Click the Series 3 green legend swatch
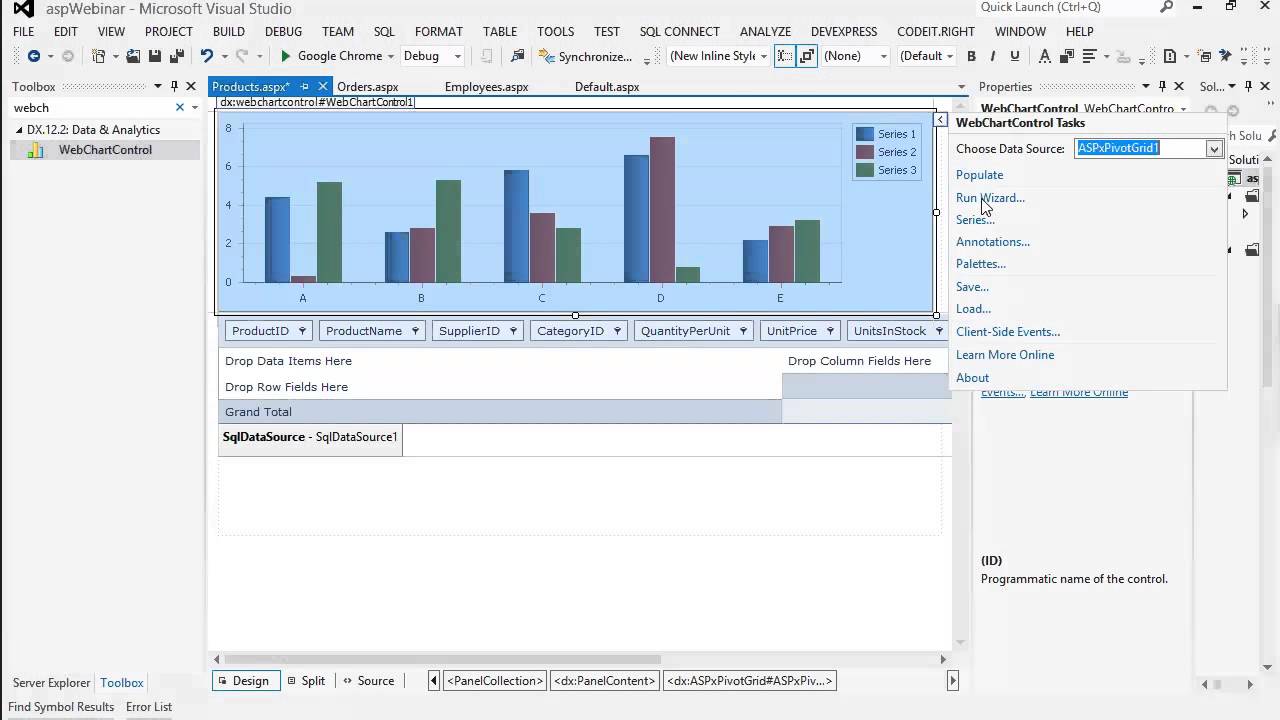The height and width of the screenshot is (720, 1280). click(x=865, y=170)
